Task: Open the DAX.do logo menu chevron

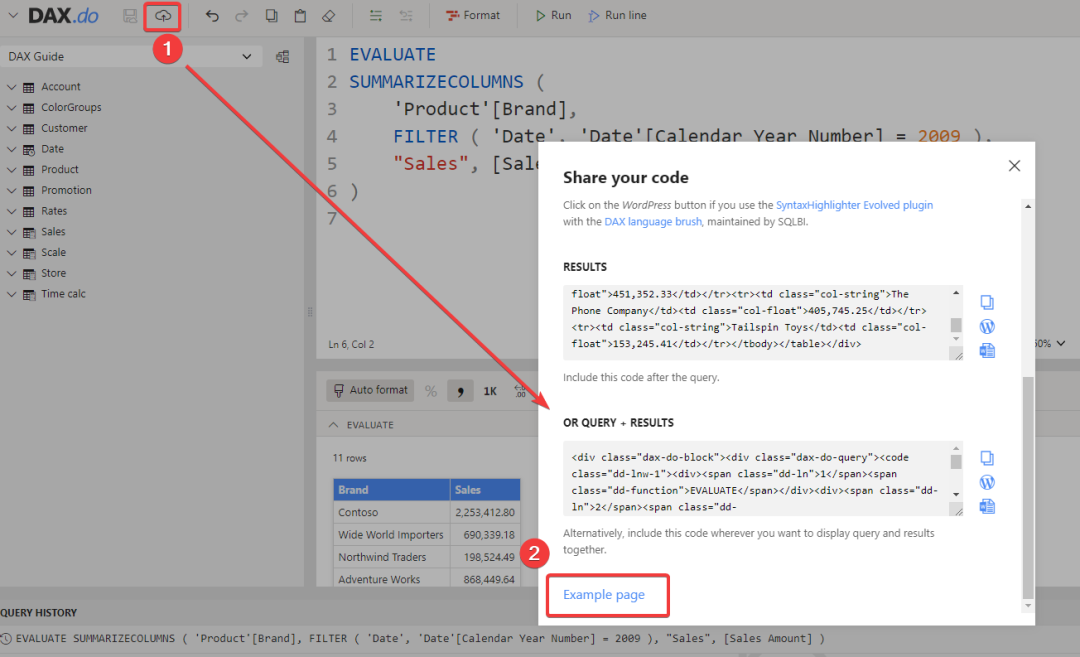Action: click(x=12, y=14)
